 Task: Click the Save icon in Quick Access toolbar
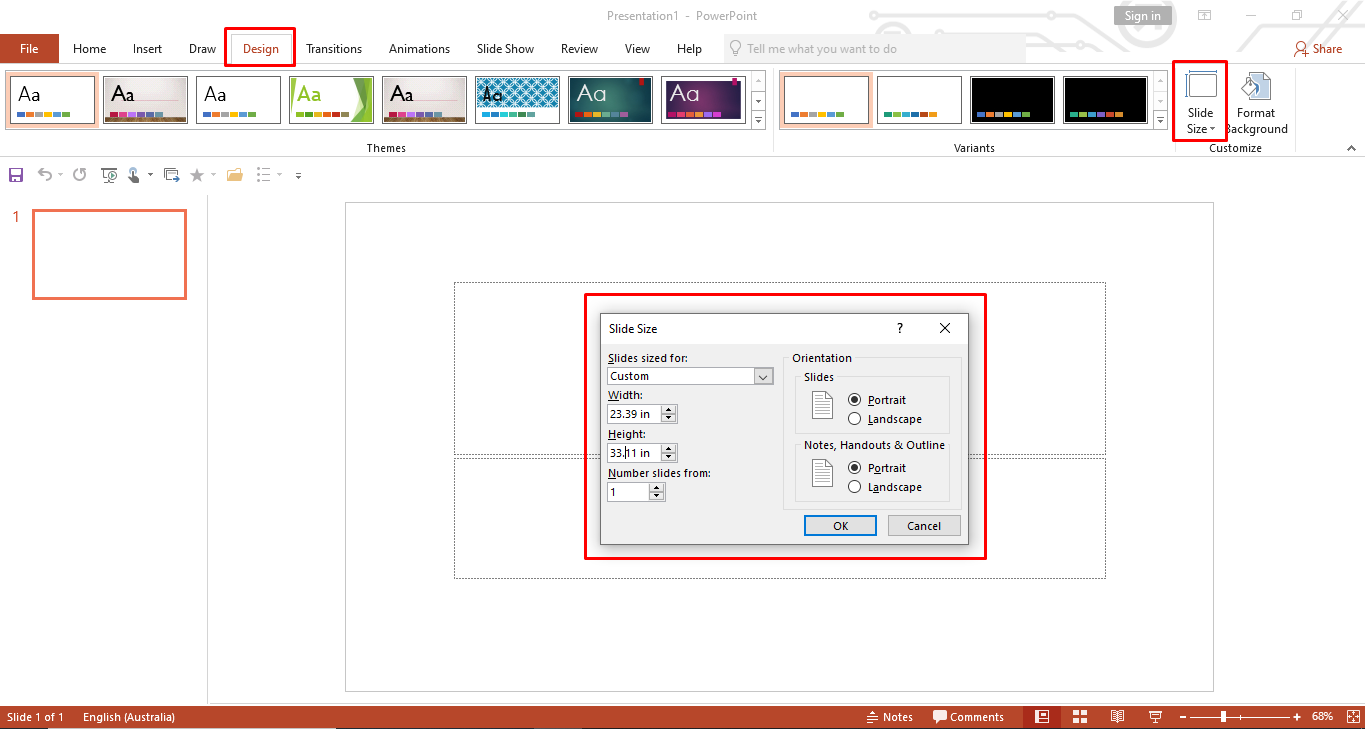pyautogui.click(x=16, y=175)
